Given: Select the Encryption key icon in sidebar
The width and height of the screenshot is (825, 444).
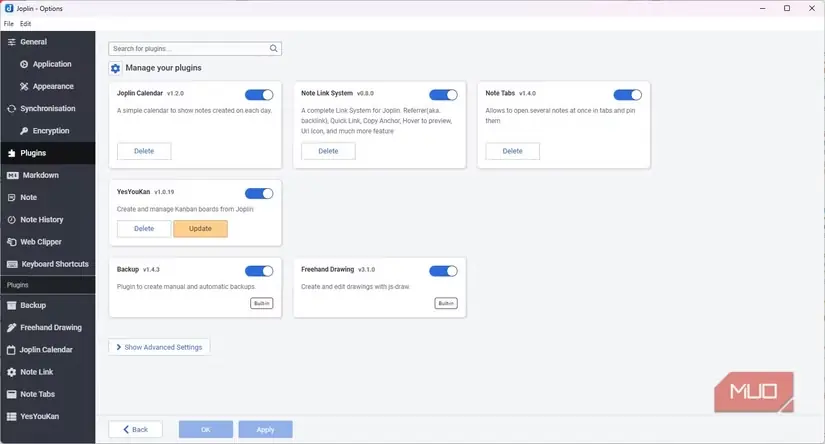Looking at the screenshot, I should (24, 131).
